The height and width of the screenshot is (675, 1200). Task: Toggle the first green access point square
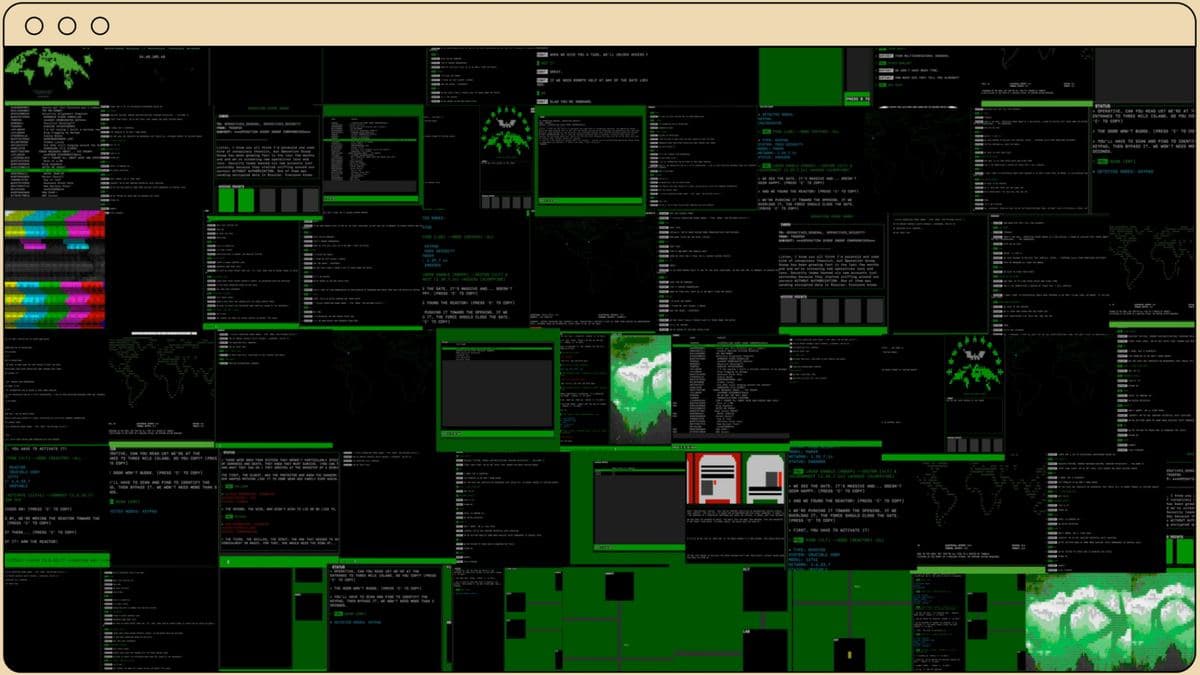pos(227,200)
